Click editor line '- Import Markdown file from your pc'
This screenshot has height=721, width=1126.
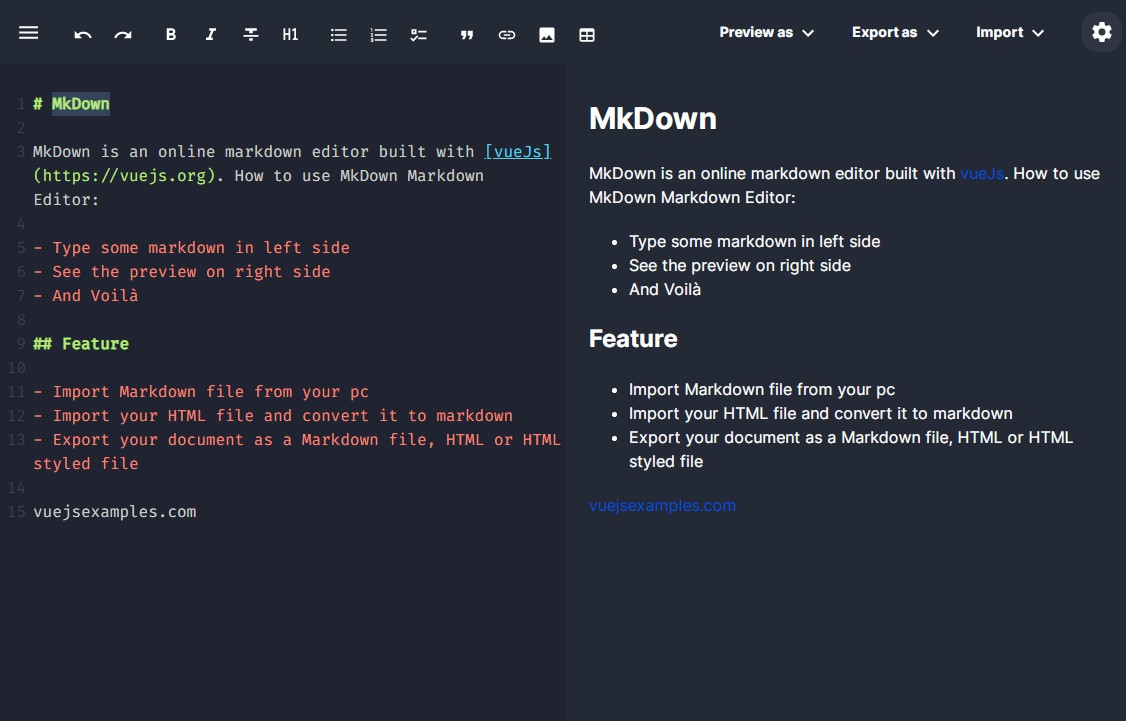201,391
